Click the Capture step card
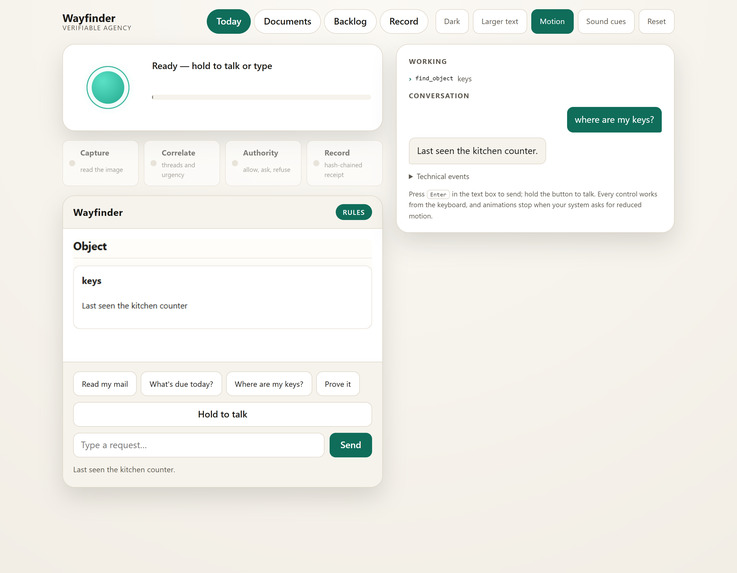The image size is (737, 573). pyautogui.click(x=101, y=163)
